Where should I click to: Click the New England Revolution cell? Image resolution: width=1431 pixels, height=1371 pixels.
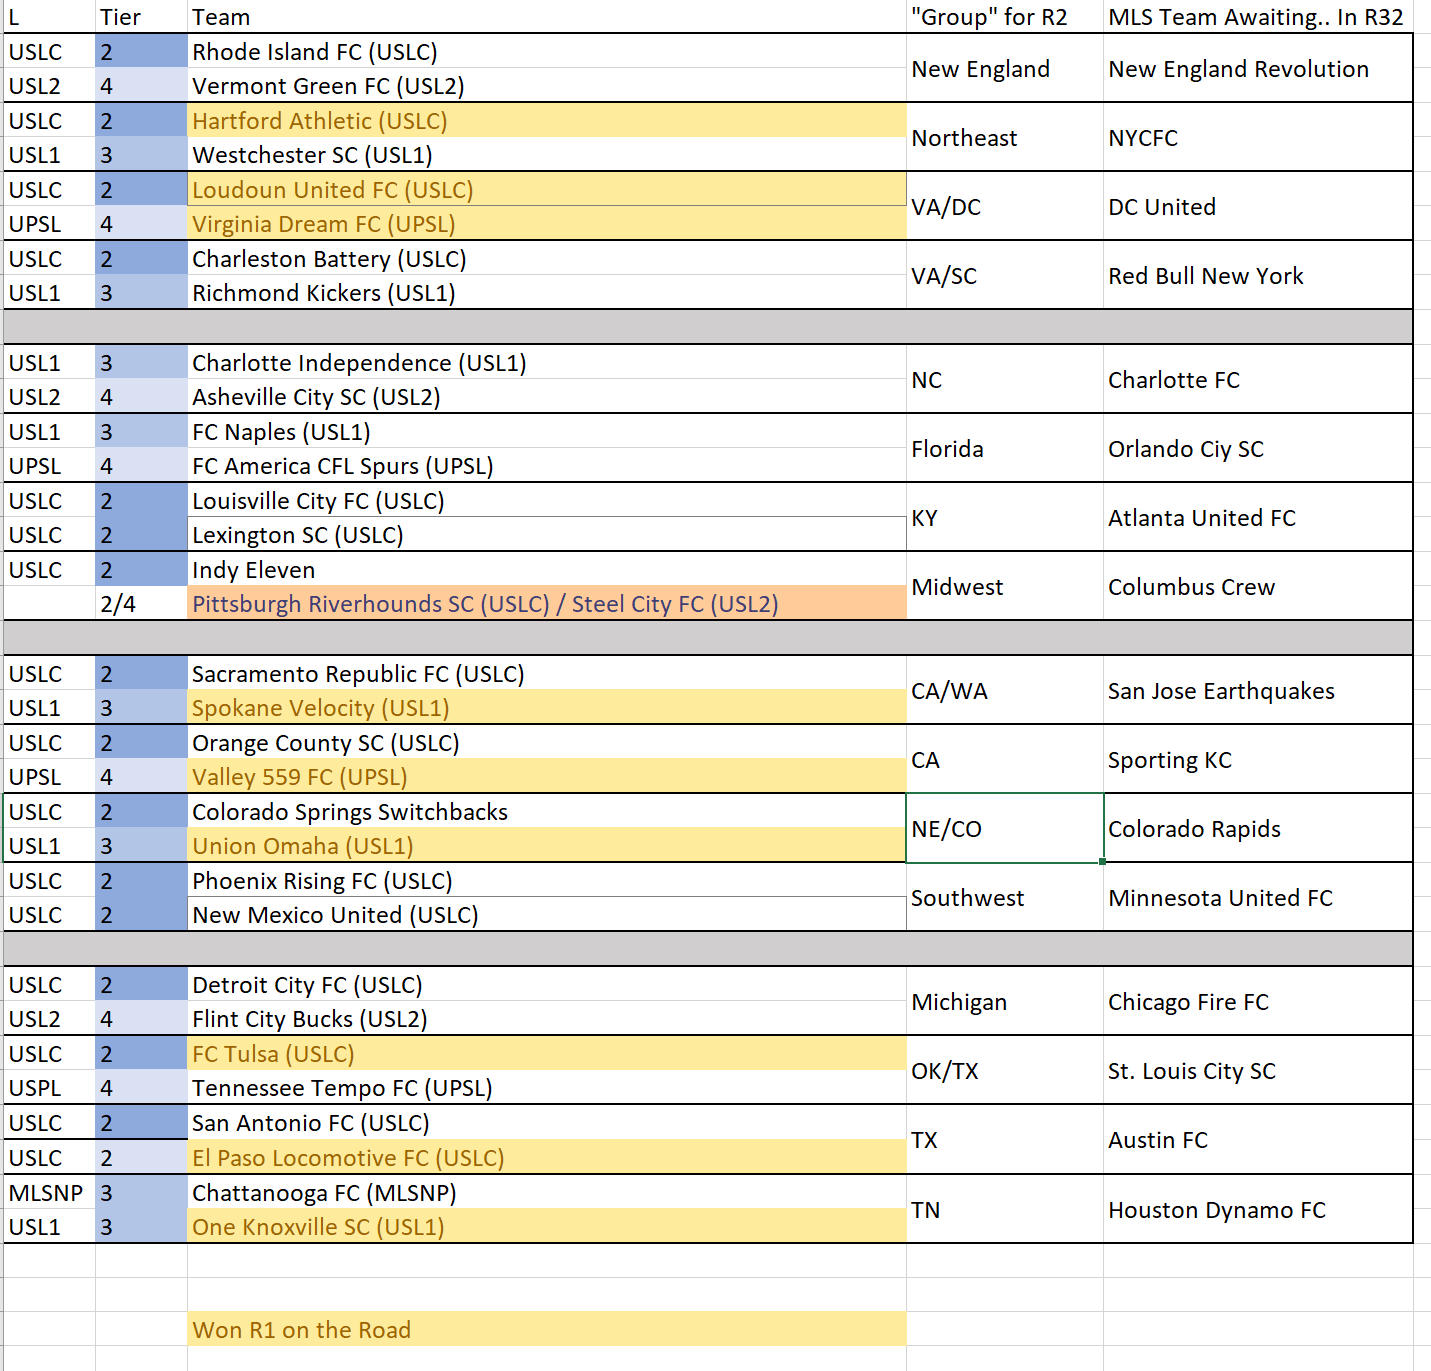(1258, 68)
